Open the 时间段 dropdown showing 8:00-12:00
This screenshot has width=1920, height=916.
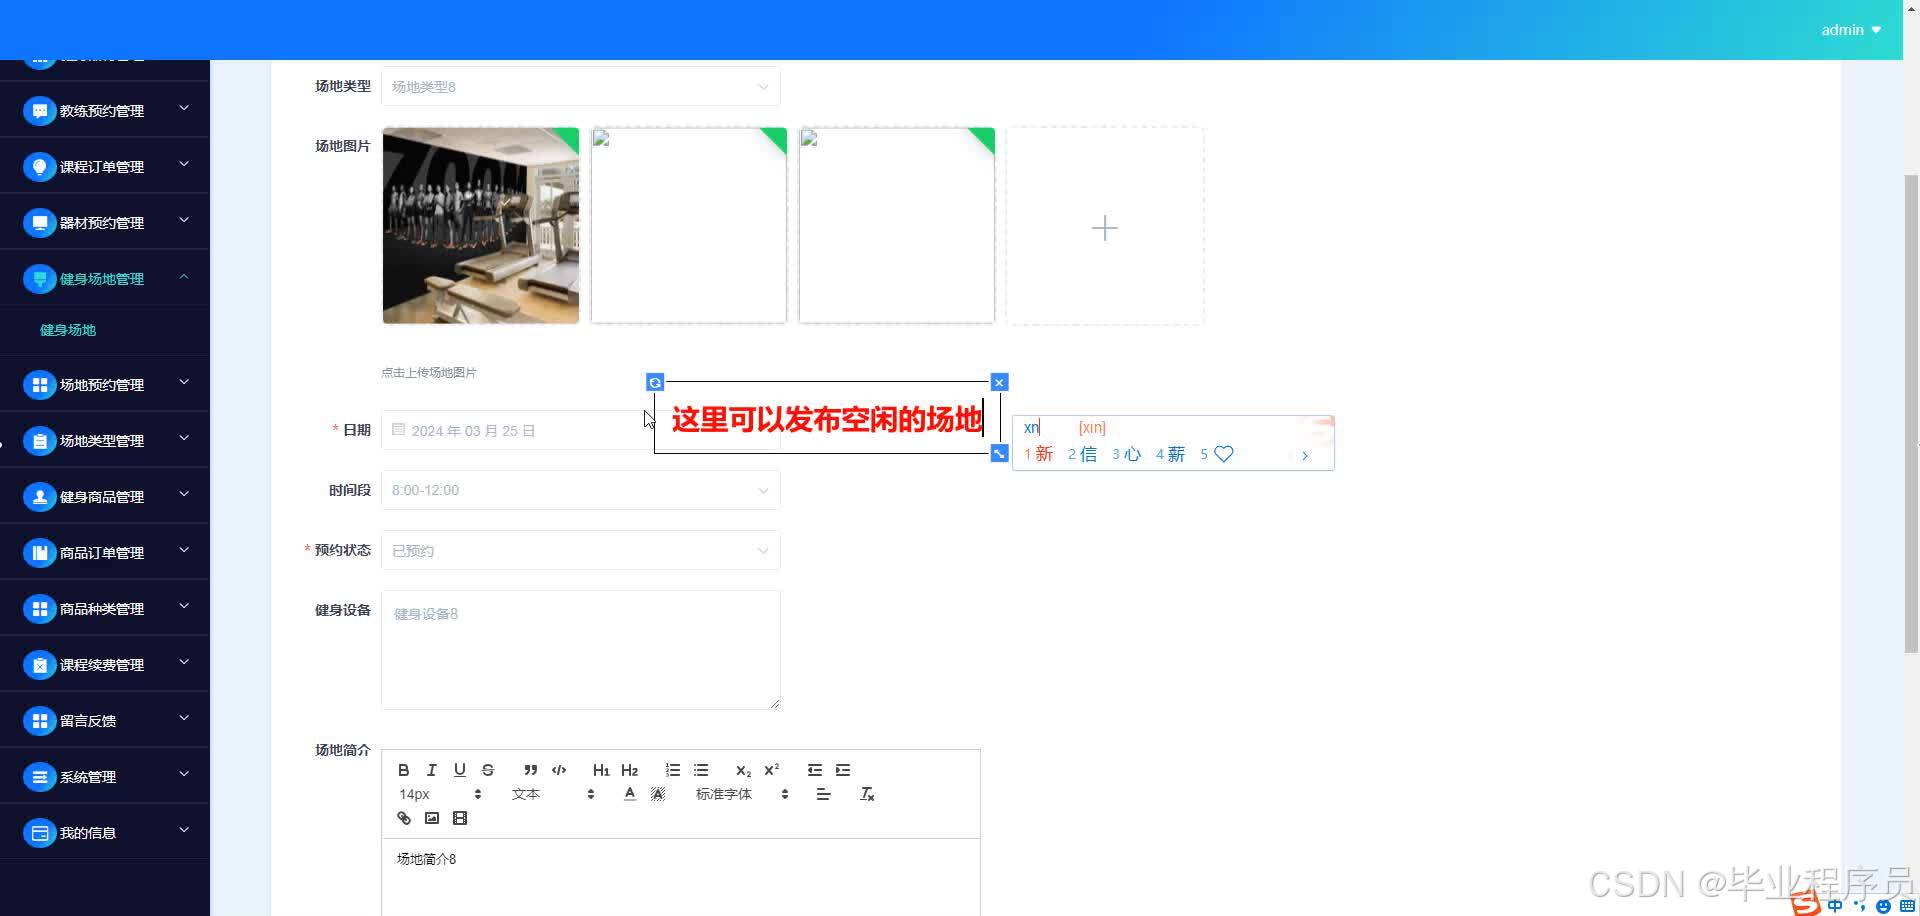pyautogui.click(x=580, y=490)
